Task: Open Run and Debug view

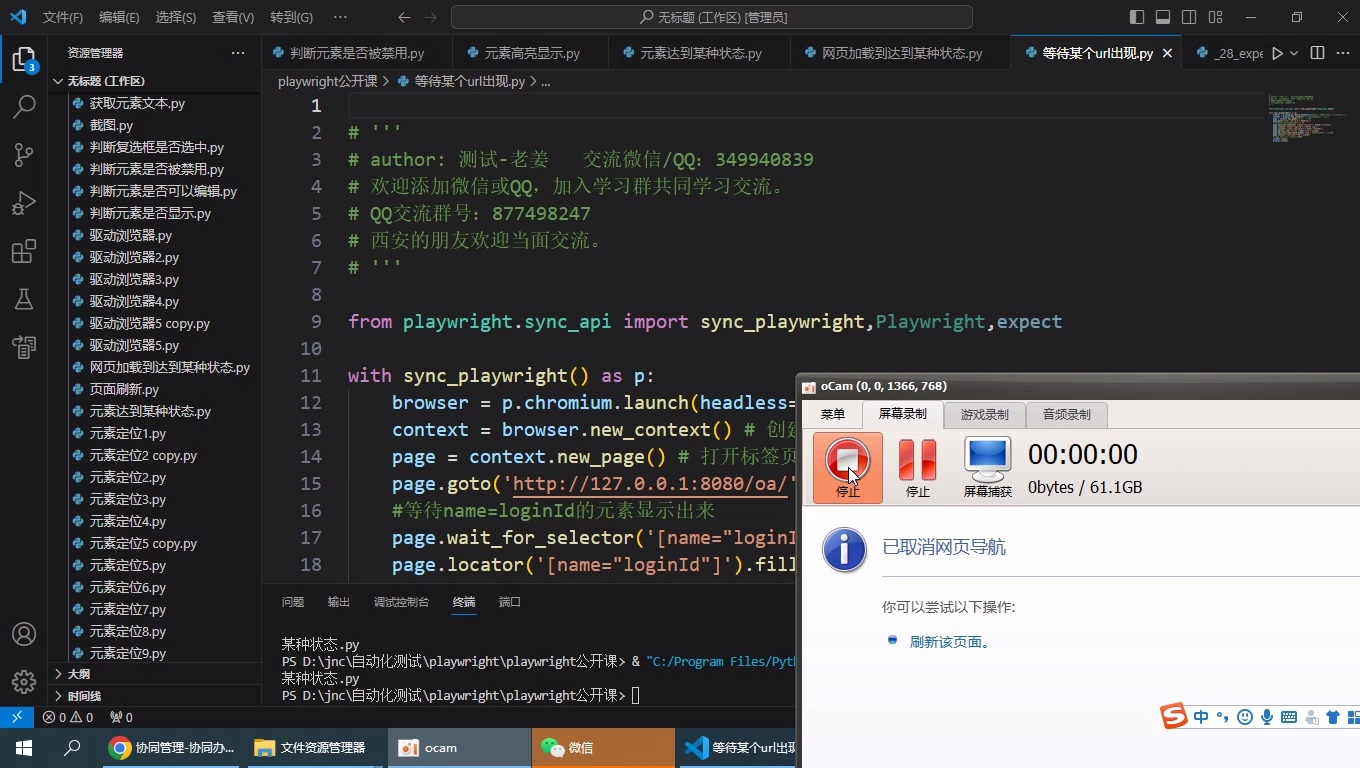Action: [x=24, y=203]
